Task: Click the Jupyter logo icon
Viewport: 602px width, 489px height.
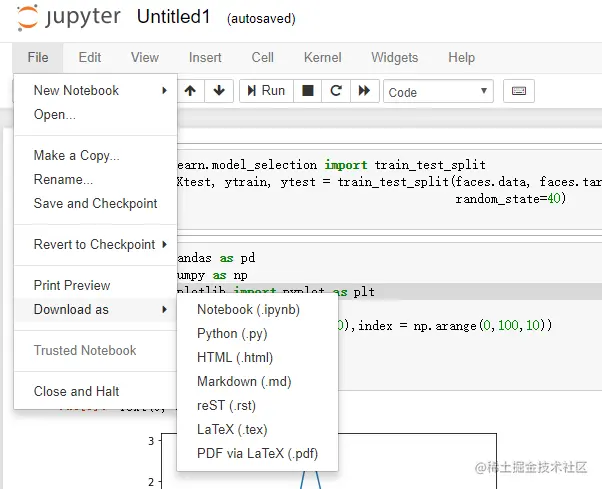Action: (x=28, y=18)
